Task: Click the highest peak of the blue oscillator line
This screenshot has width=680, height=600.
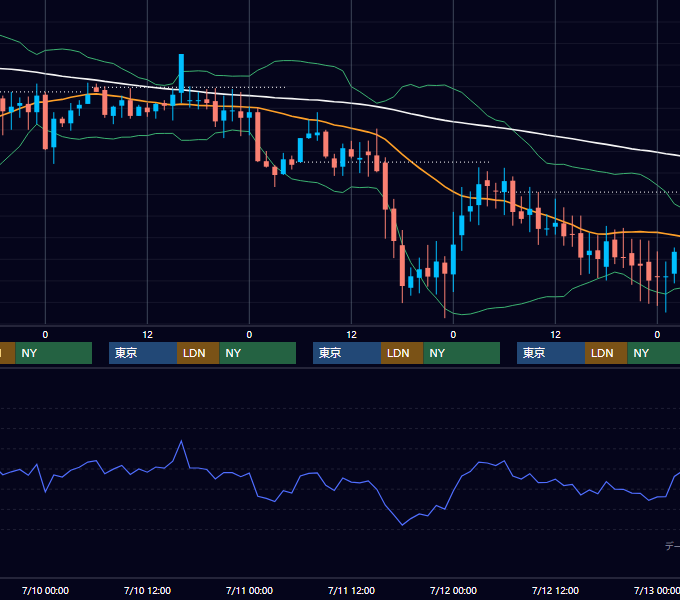Action: 181,441
